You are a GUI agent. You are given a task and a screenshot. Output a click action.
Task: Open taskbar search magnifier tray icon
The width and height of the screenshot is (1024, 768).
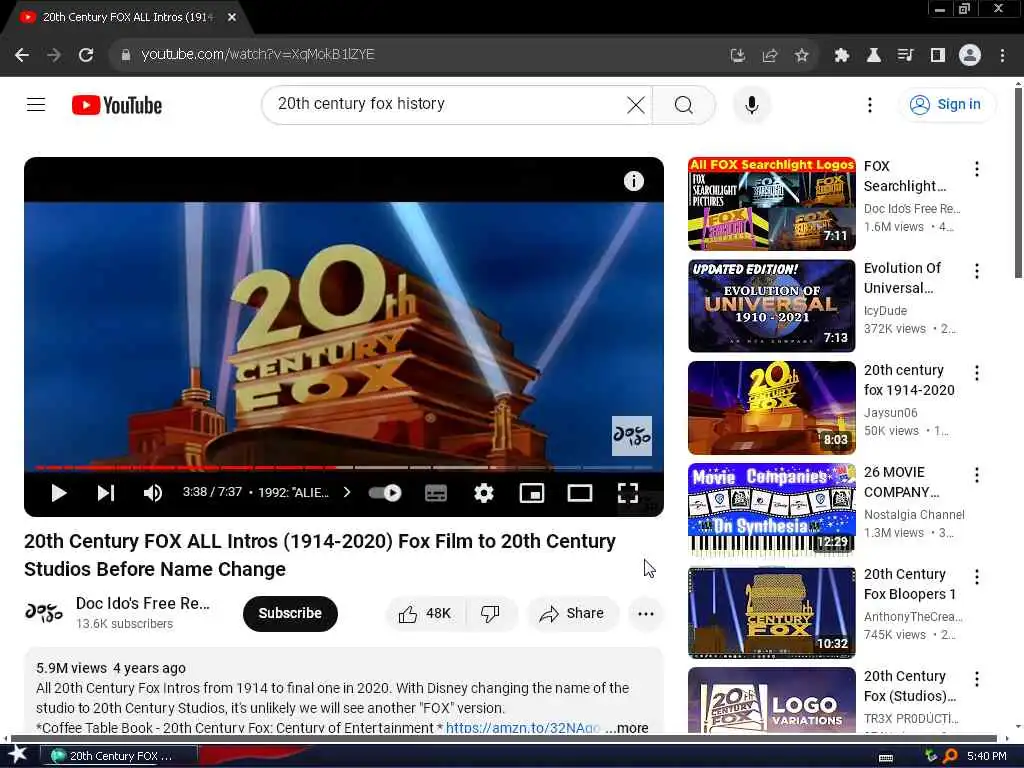point(950,756)
